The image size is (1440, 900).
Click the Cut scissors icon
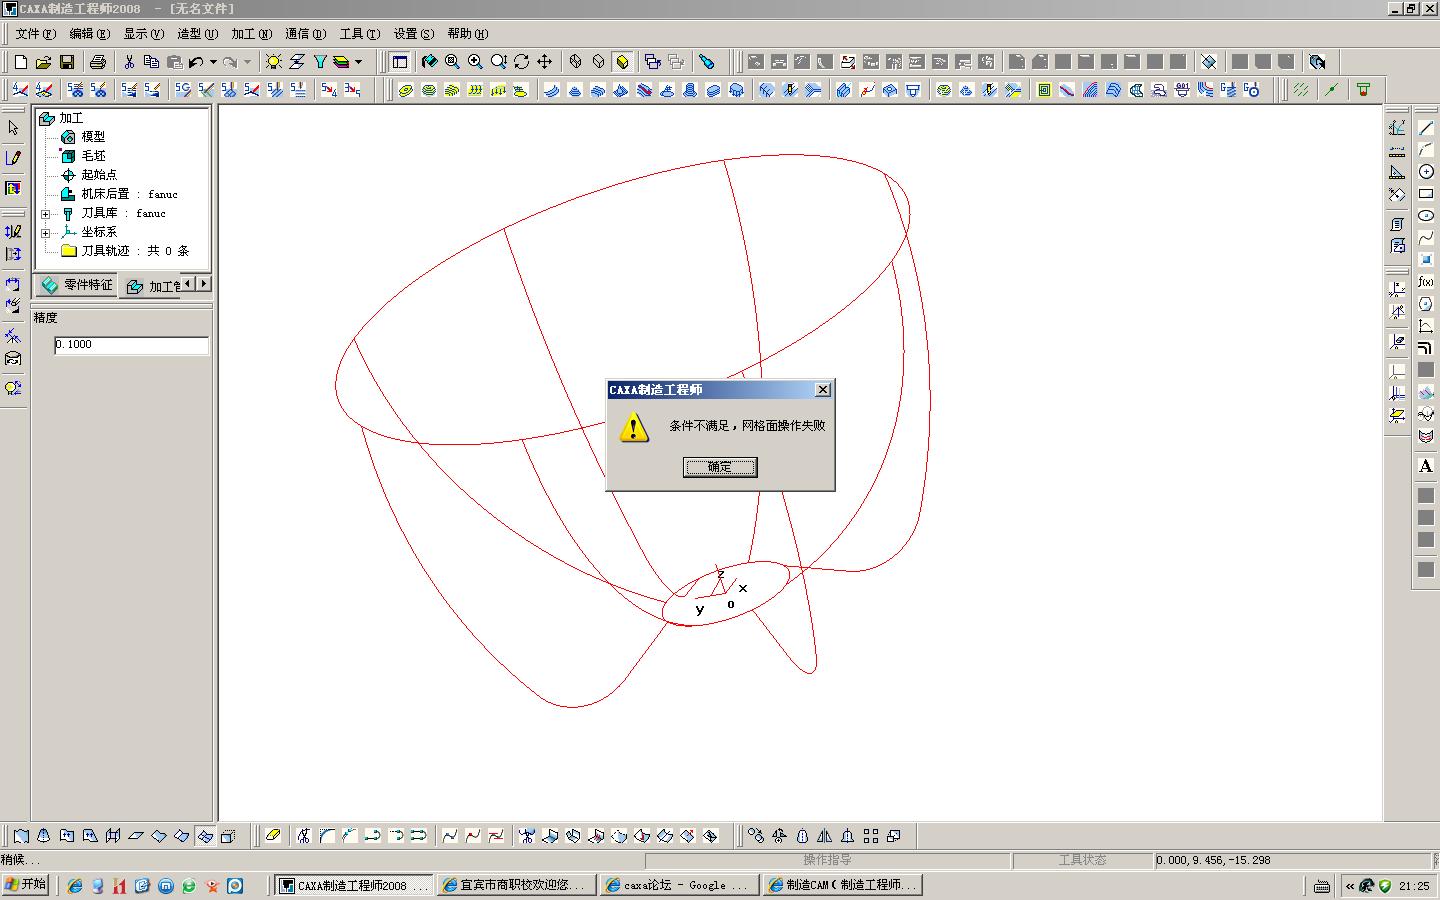(129, 62)
